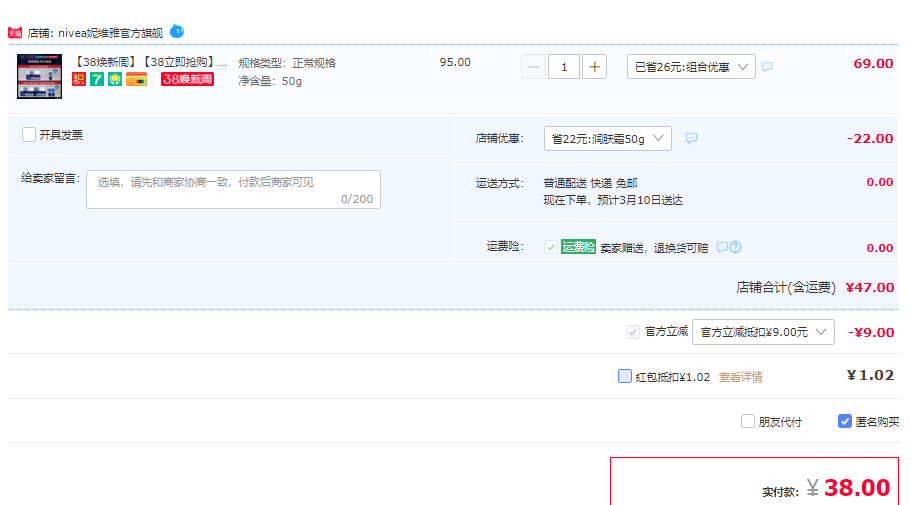The image size is (911, 505).
Task: Click the 店铺合计(含运费) label
Action: tap(786, 287)
